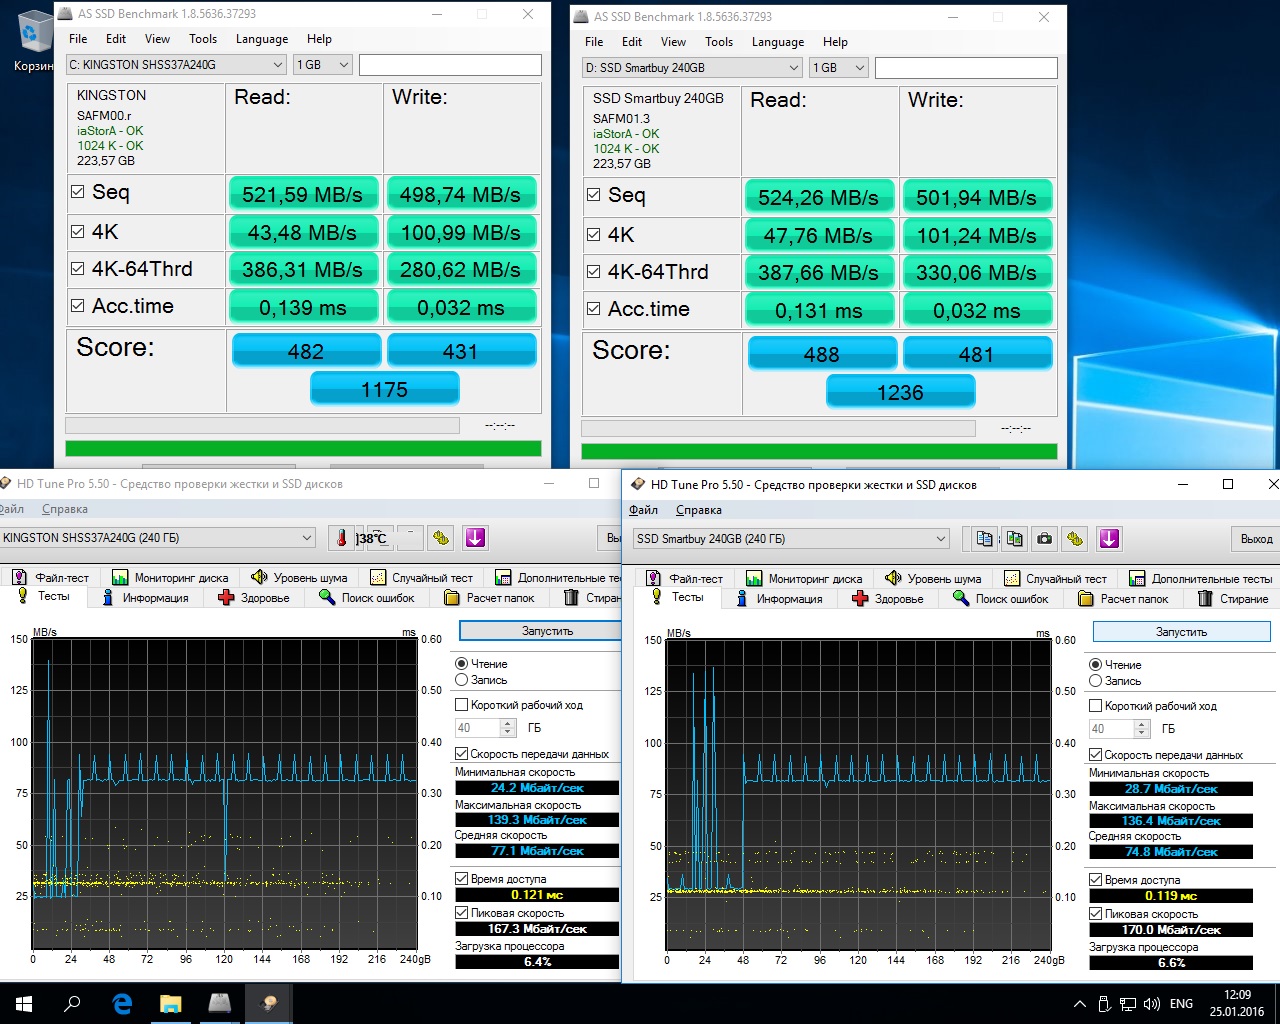1280x1024 pixels.
Task: Toggle Время доступа checkbox in Kingston HD Tune
Action: click(x=462, y=879)
